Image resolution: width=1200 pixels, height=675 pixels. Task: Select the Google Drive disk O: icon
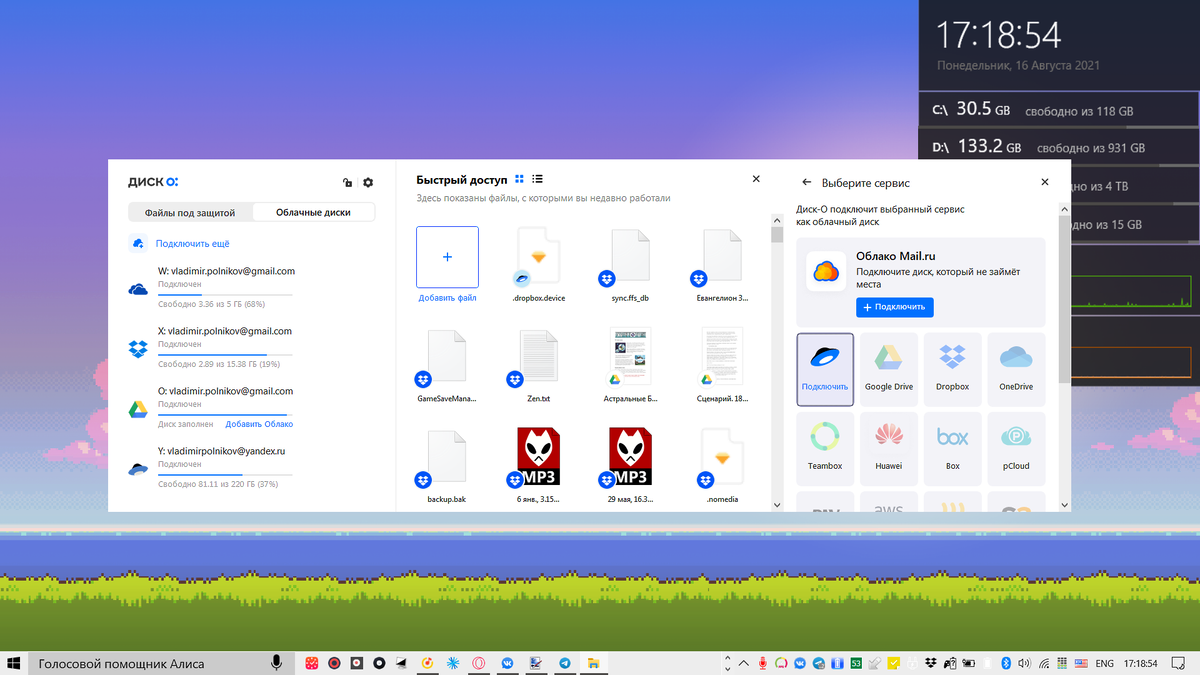pyautogui.click(x=138, y=410)
